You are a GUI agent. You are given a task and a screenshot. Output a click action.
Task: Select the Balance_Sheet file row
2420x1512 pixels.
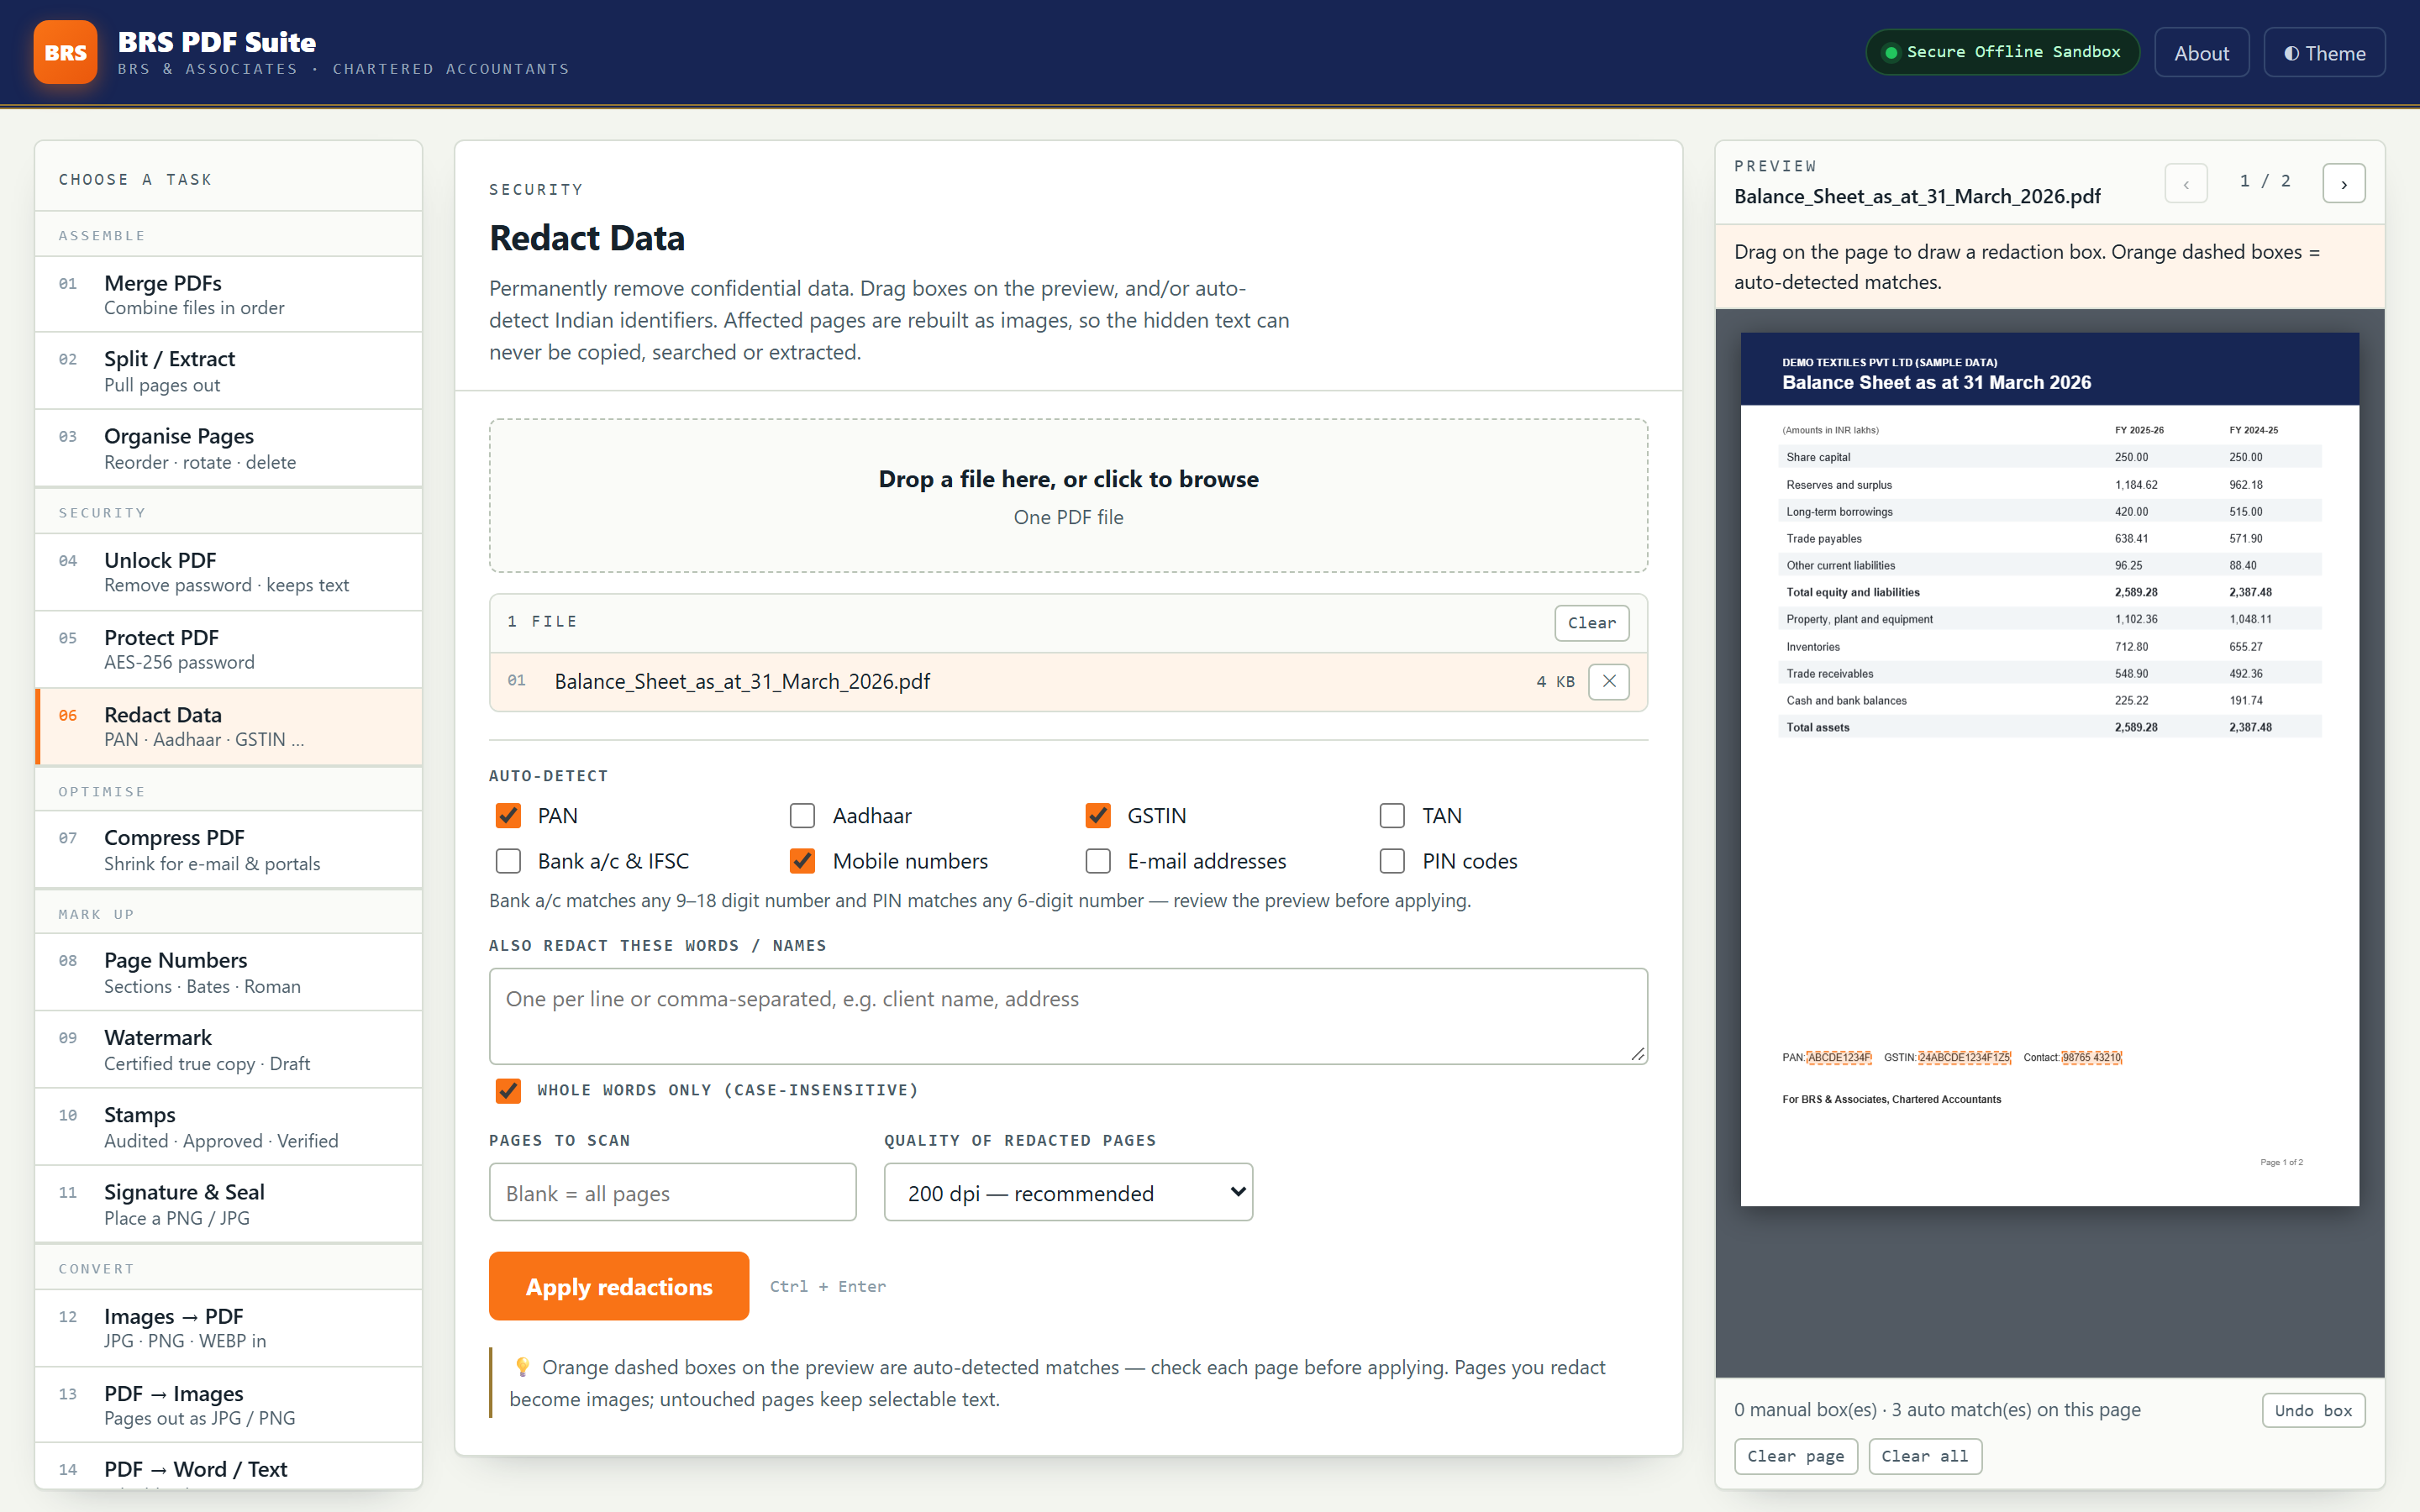[1068, 681]
